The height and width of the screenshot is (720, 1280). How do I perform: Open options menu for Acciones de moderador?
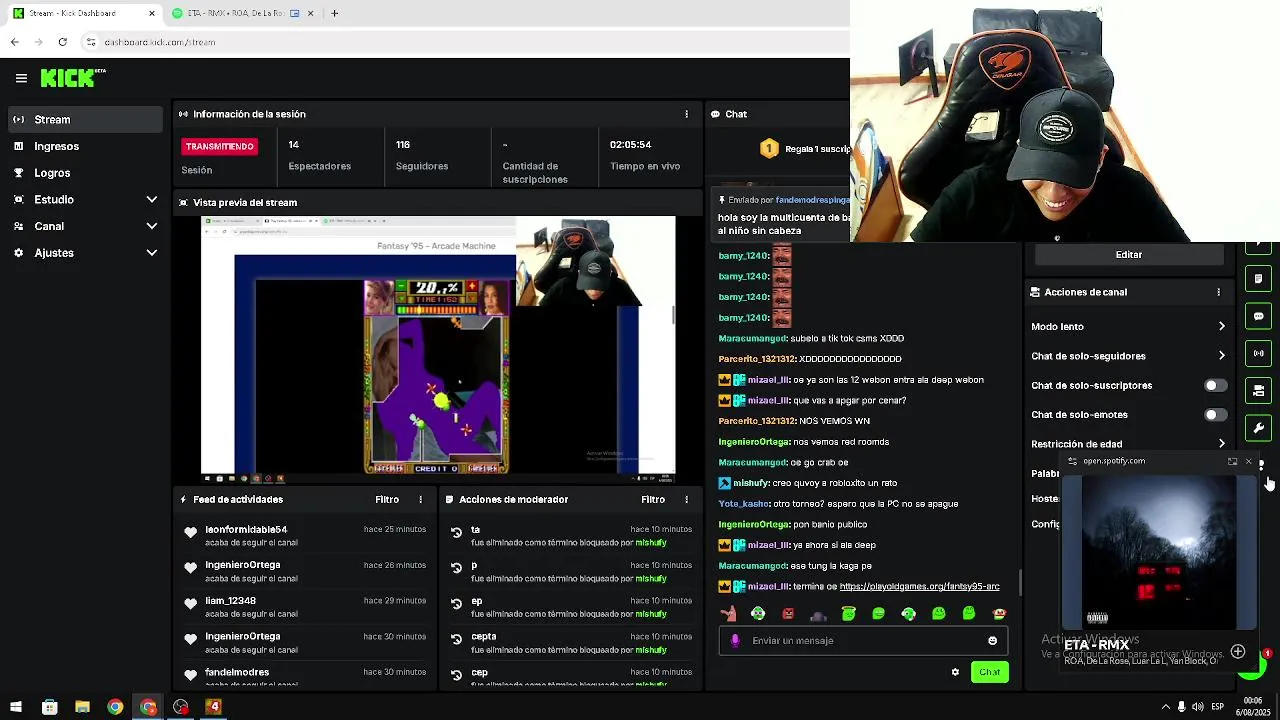pos(686,499)
